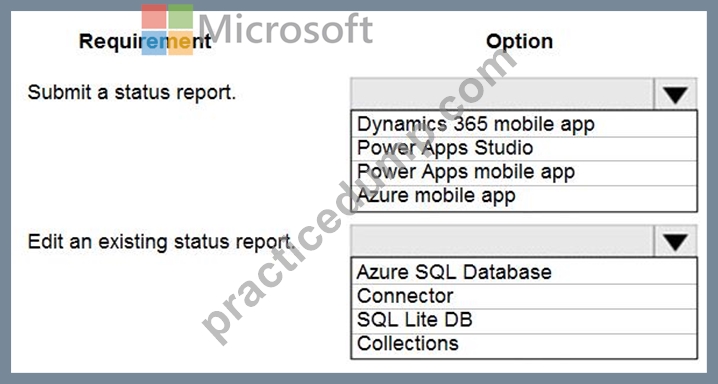The height and width of the screenshot is (384, 718).
Task: Open the dropdown arrow for Submit a status report
Action: point(675,95)
